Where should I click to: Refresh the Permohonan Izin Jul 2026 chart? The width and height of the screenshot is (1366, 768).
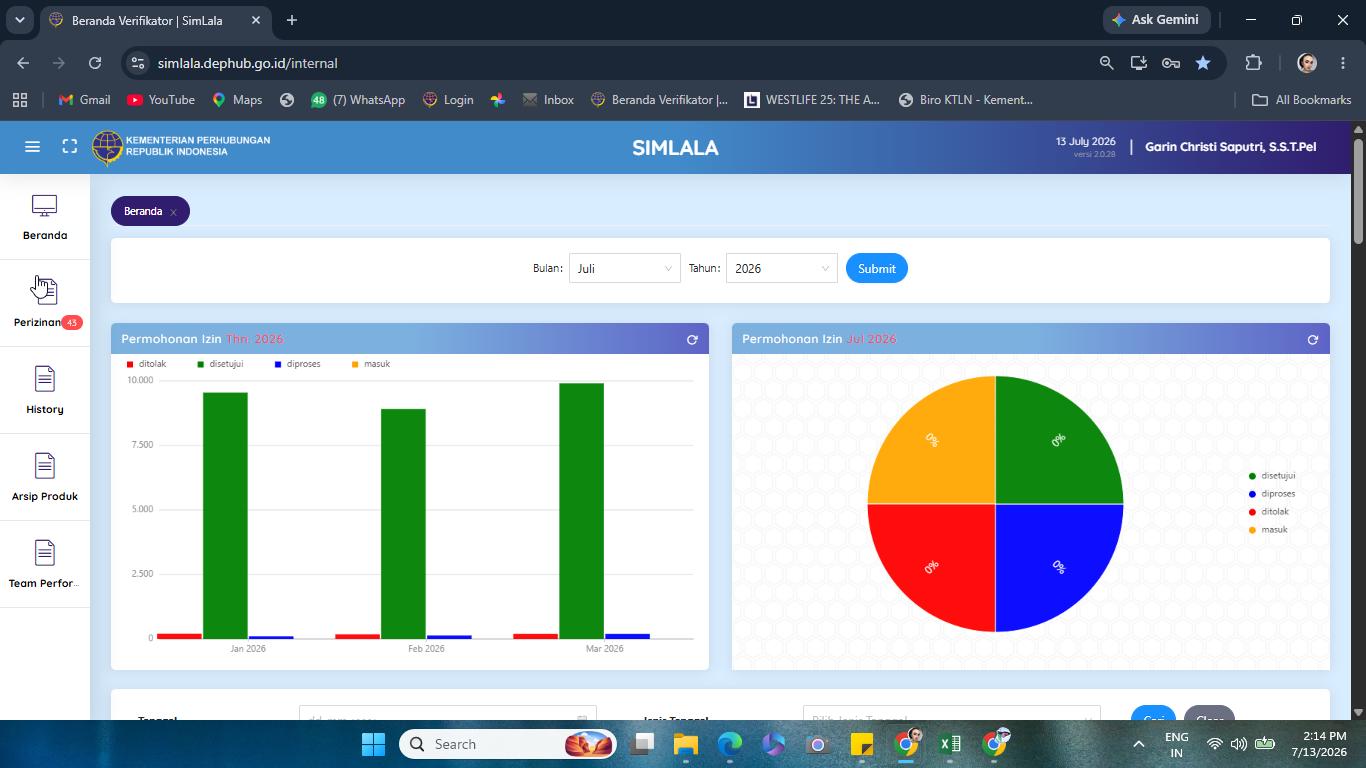(x=1313, y=340)
